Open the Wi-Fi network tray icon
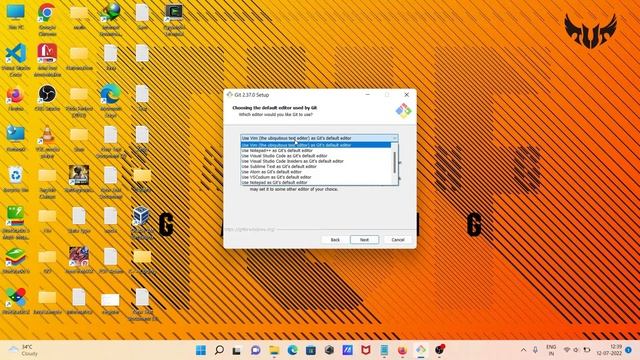The height and width of the screenshot is (360, 640). tap(567, 350)
